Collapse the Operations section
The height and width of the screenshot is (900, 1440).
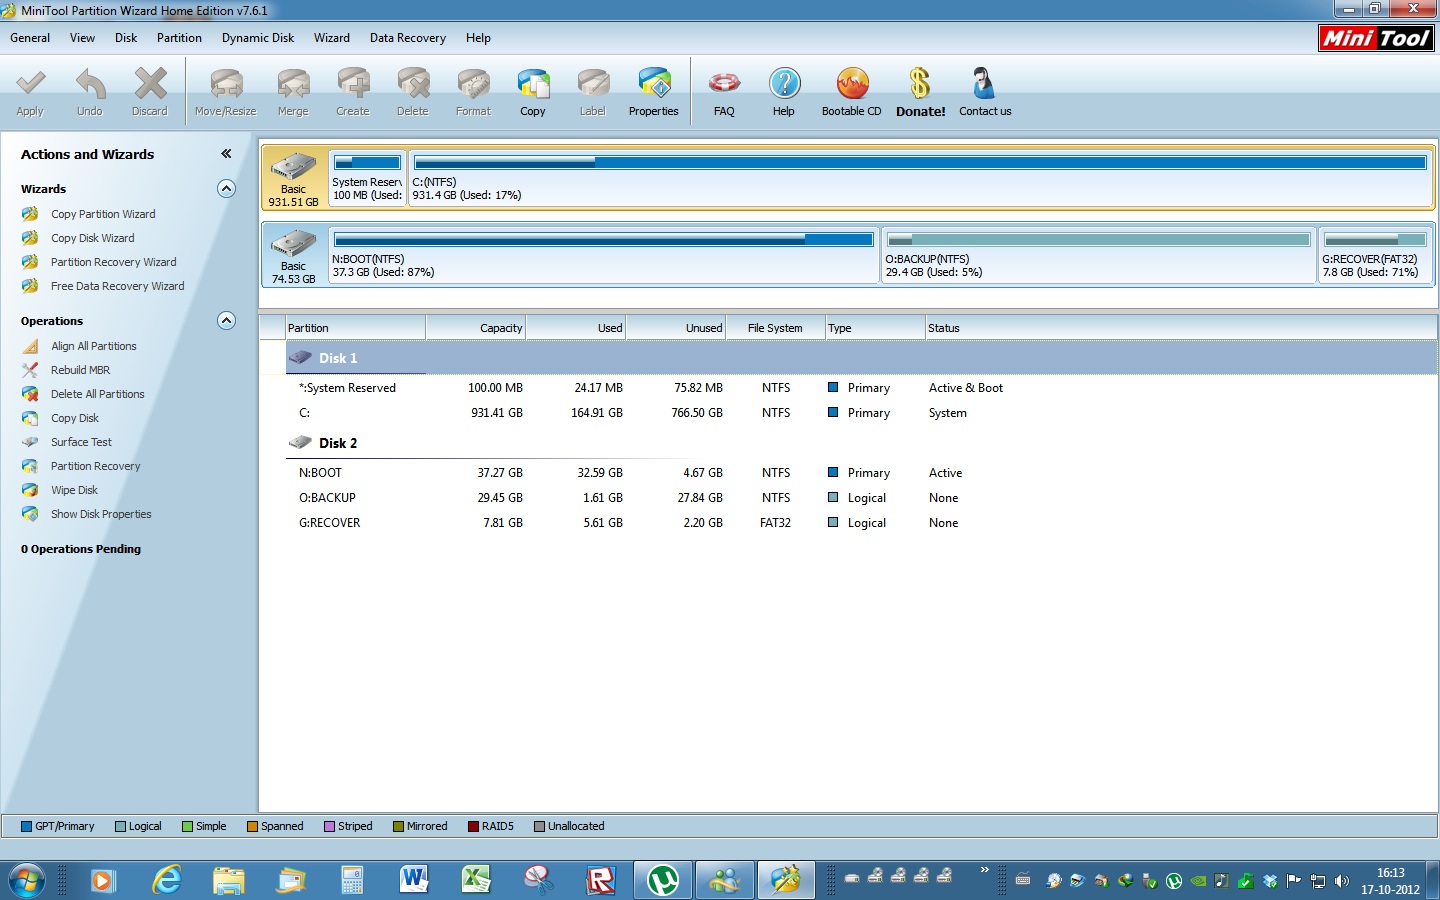227,321
